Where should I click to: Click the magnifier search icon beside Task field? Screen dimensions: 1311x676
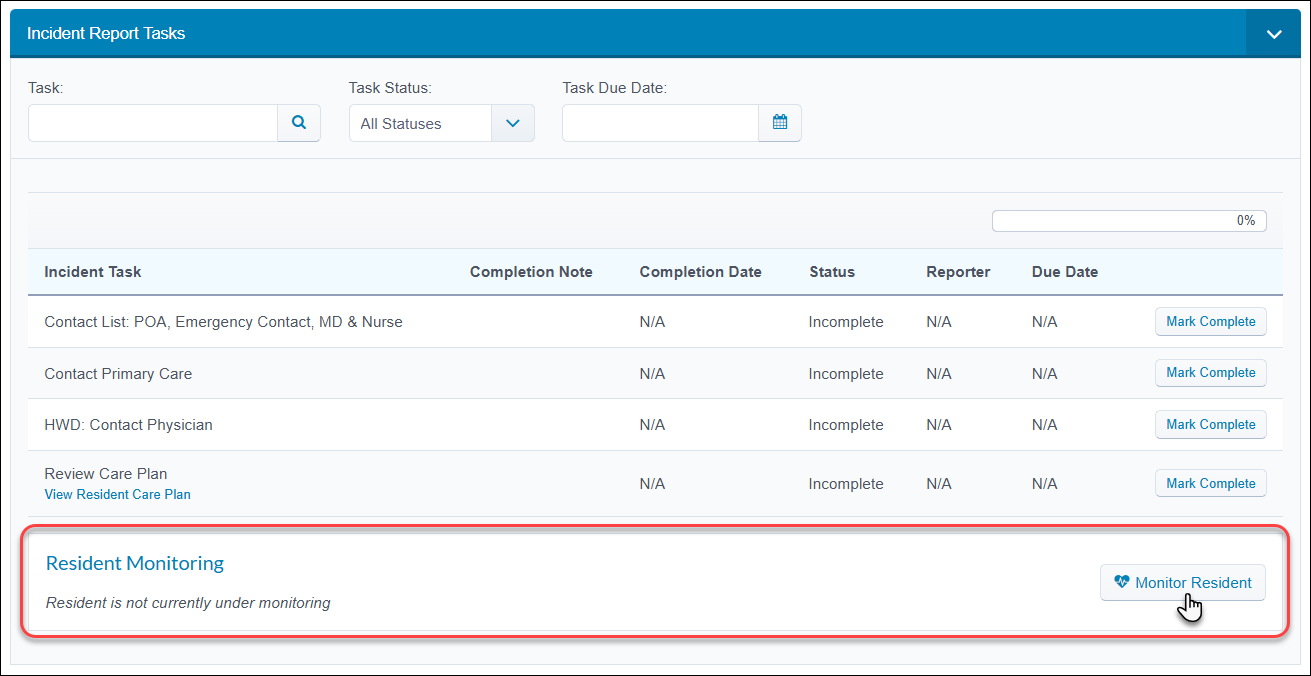coord(299,123)
